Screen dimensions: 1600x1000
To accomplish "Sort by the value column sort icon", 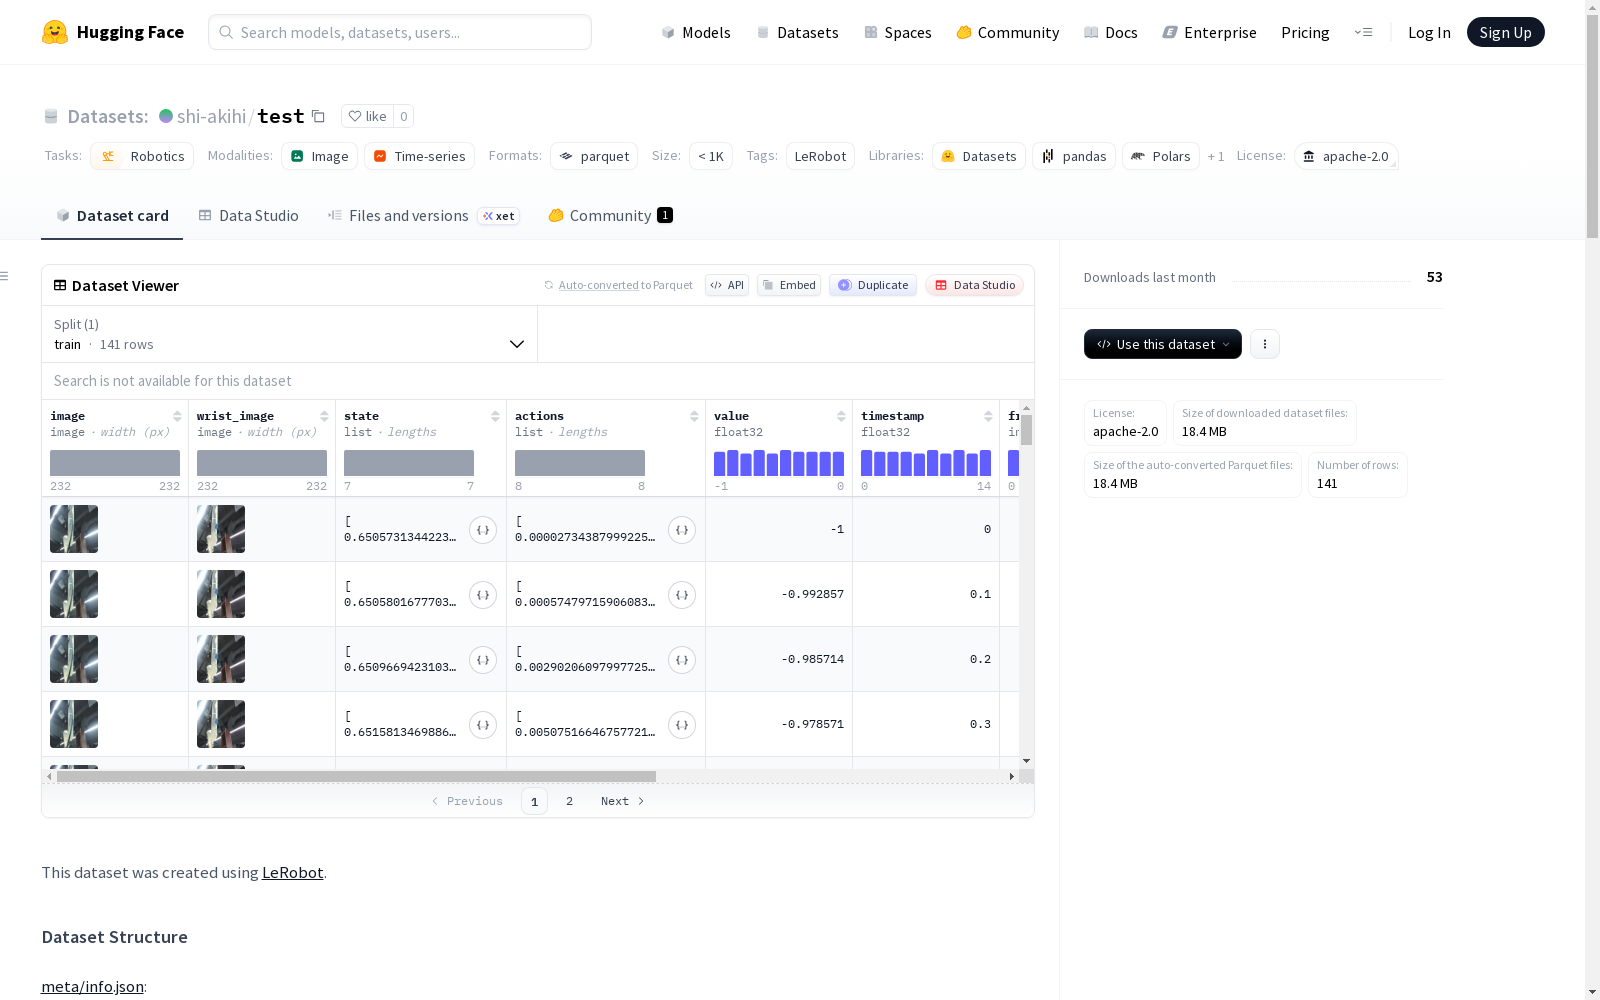I will 841,416.
